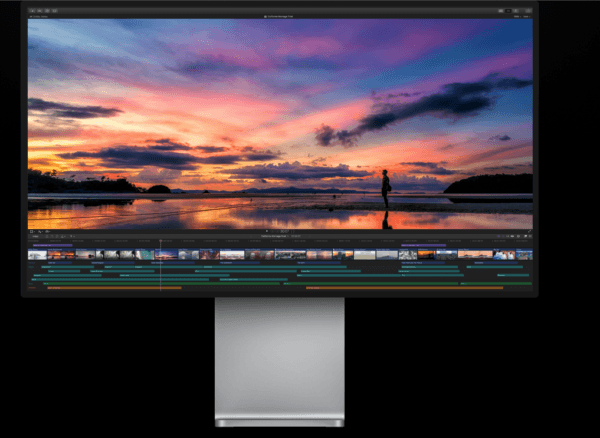Open the Transitions browser icon at the timeline's far right
The width and height of the screenshot is (600, 438).
coord(530,236)
